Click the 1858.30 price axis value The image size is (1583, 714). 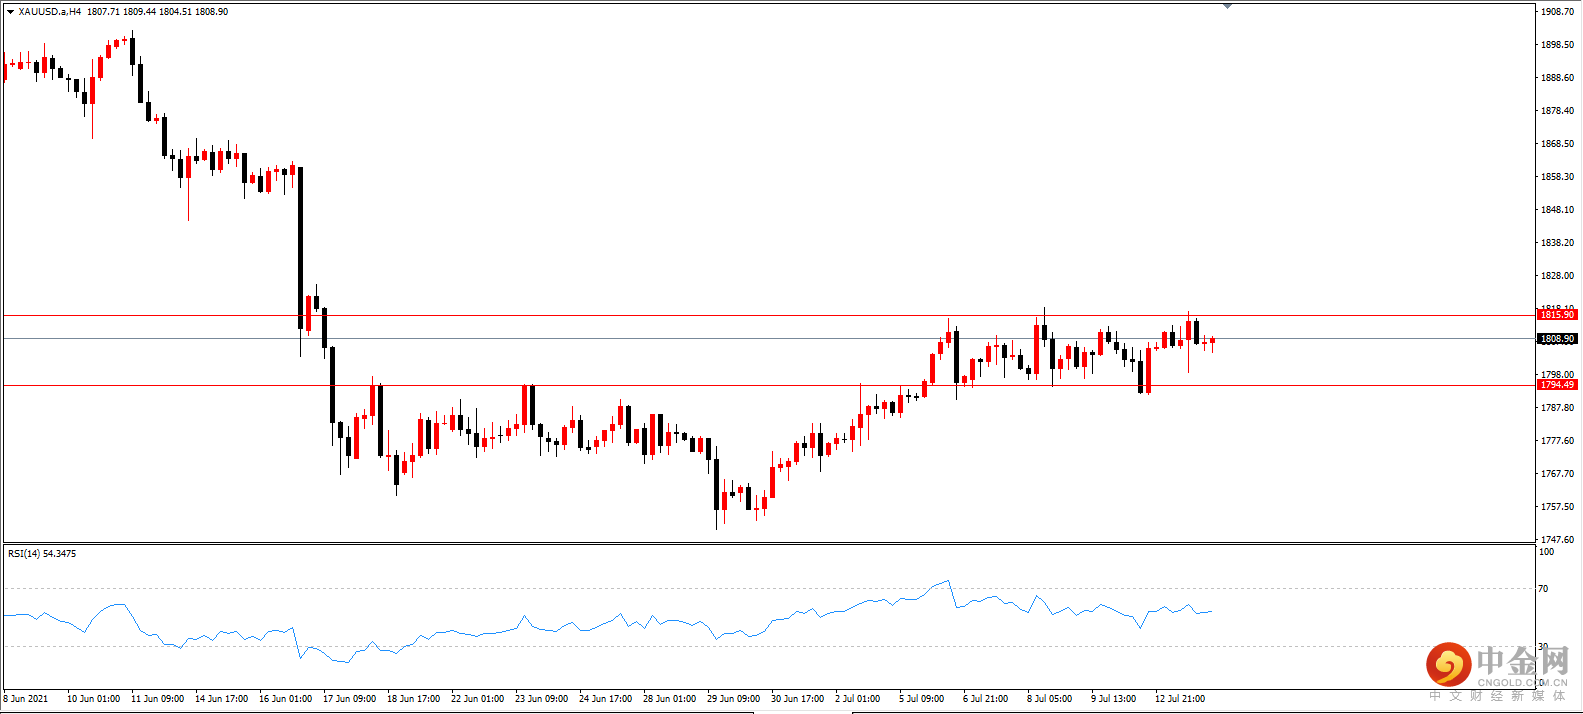click(1557, 177)
